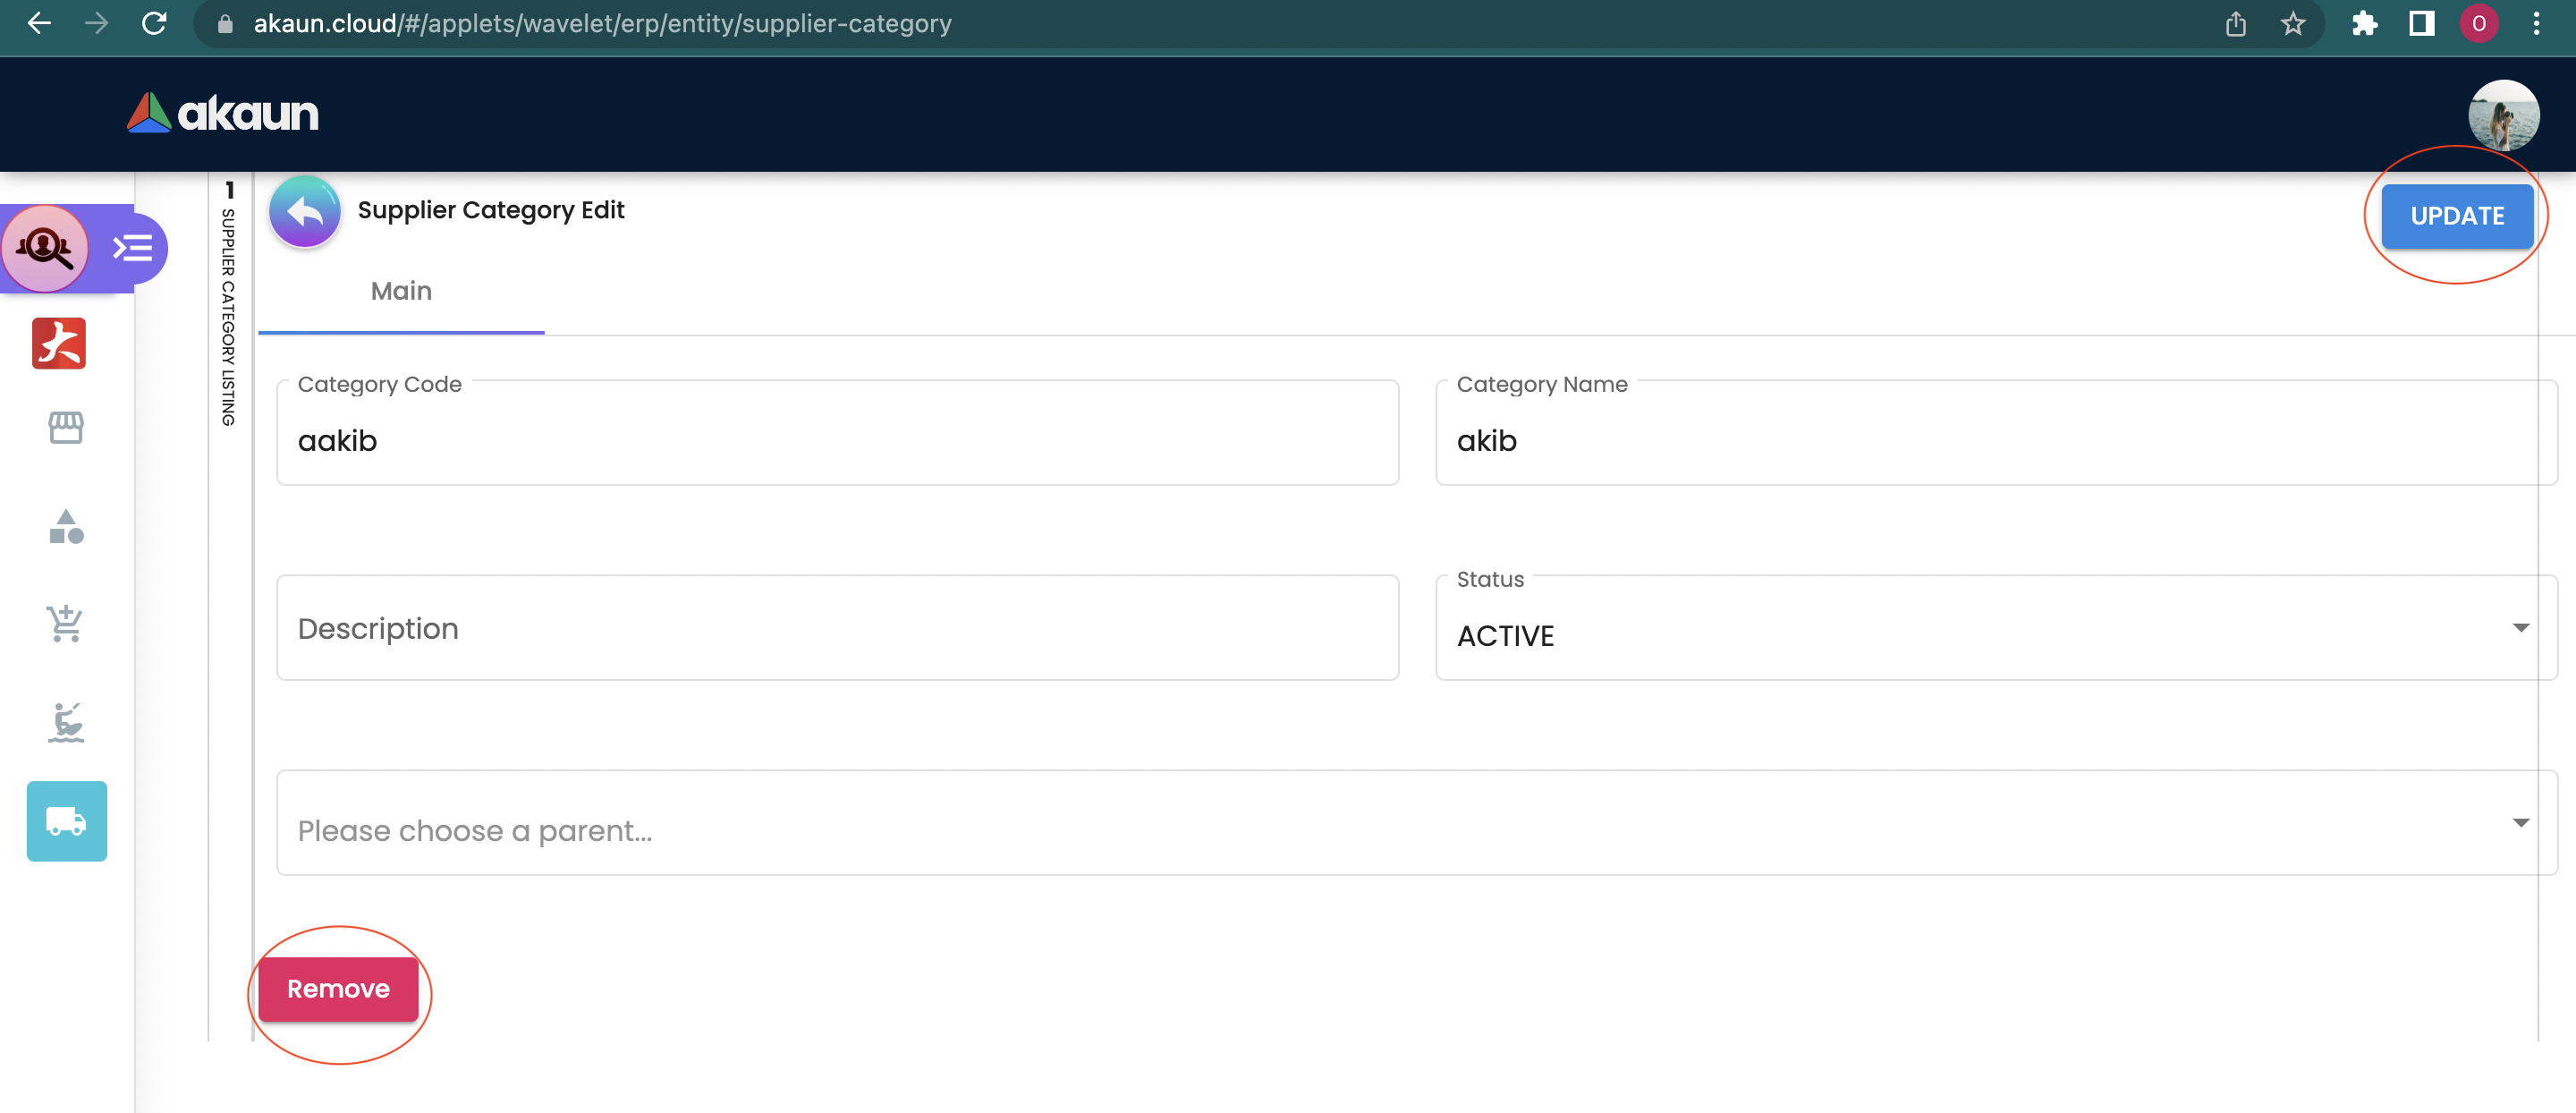
Task: Click the red Remove button
Action: (338, 989)
